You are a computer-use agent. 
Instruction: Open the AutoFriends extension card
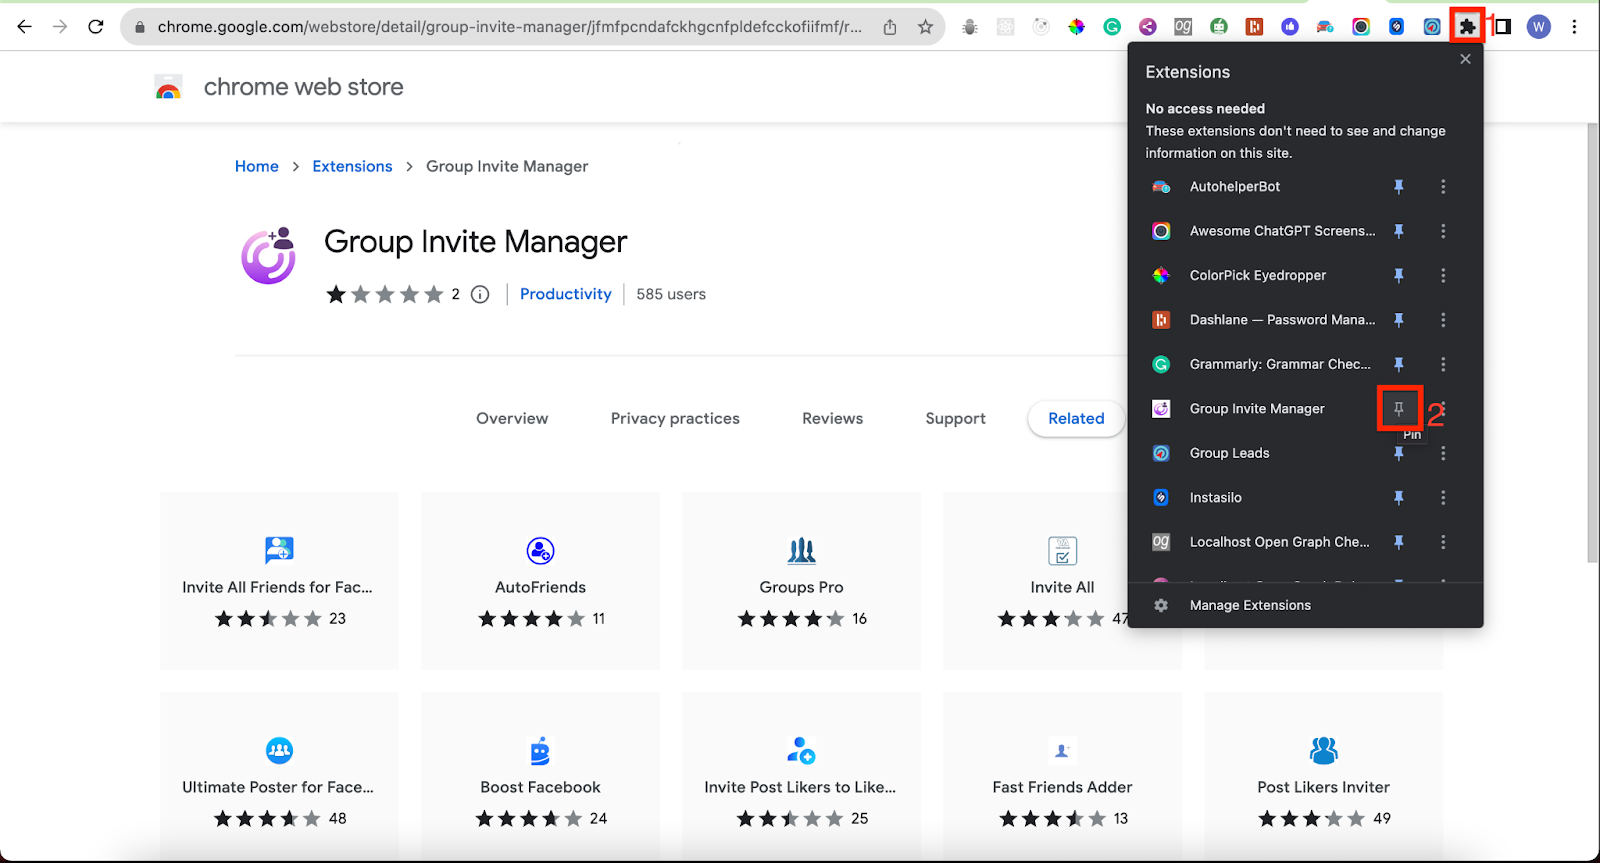[x=540, y=581]
